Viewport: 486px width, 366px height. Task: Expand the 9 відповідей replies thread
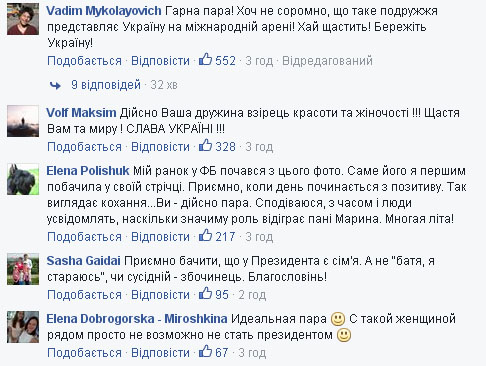pos(106,85)
